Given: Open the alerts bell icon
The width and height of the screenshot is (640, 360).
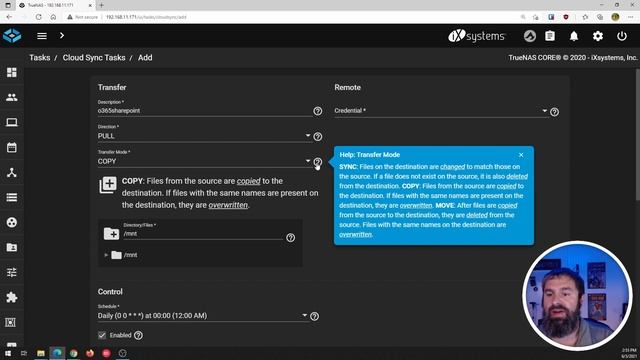Looking at the screenshot, I should [x=574, y=36].
